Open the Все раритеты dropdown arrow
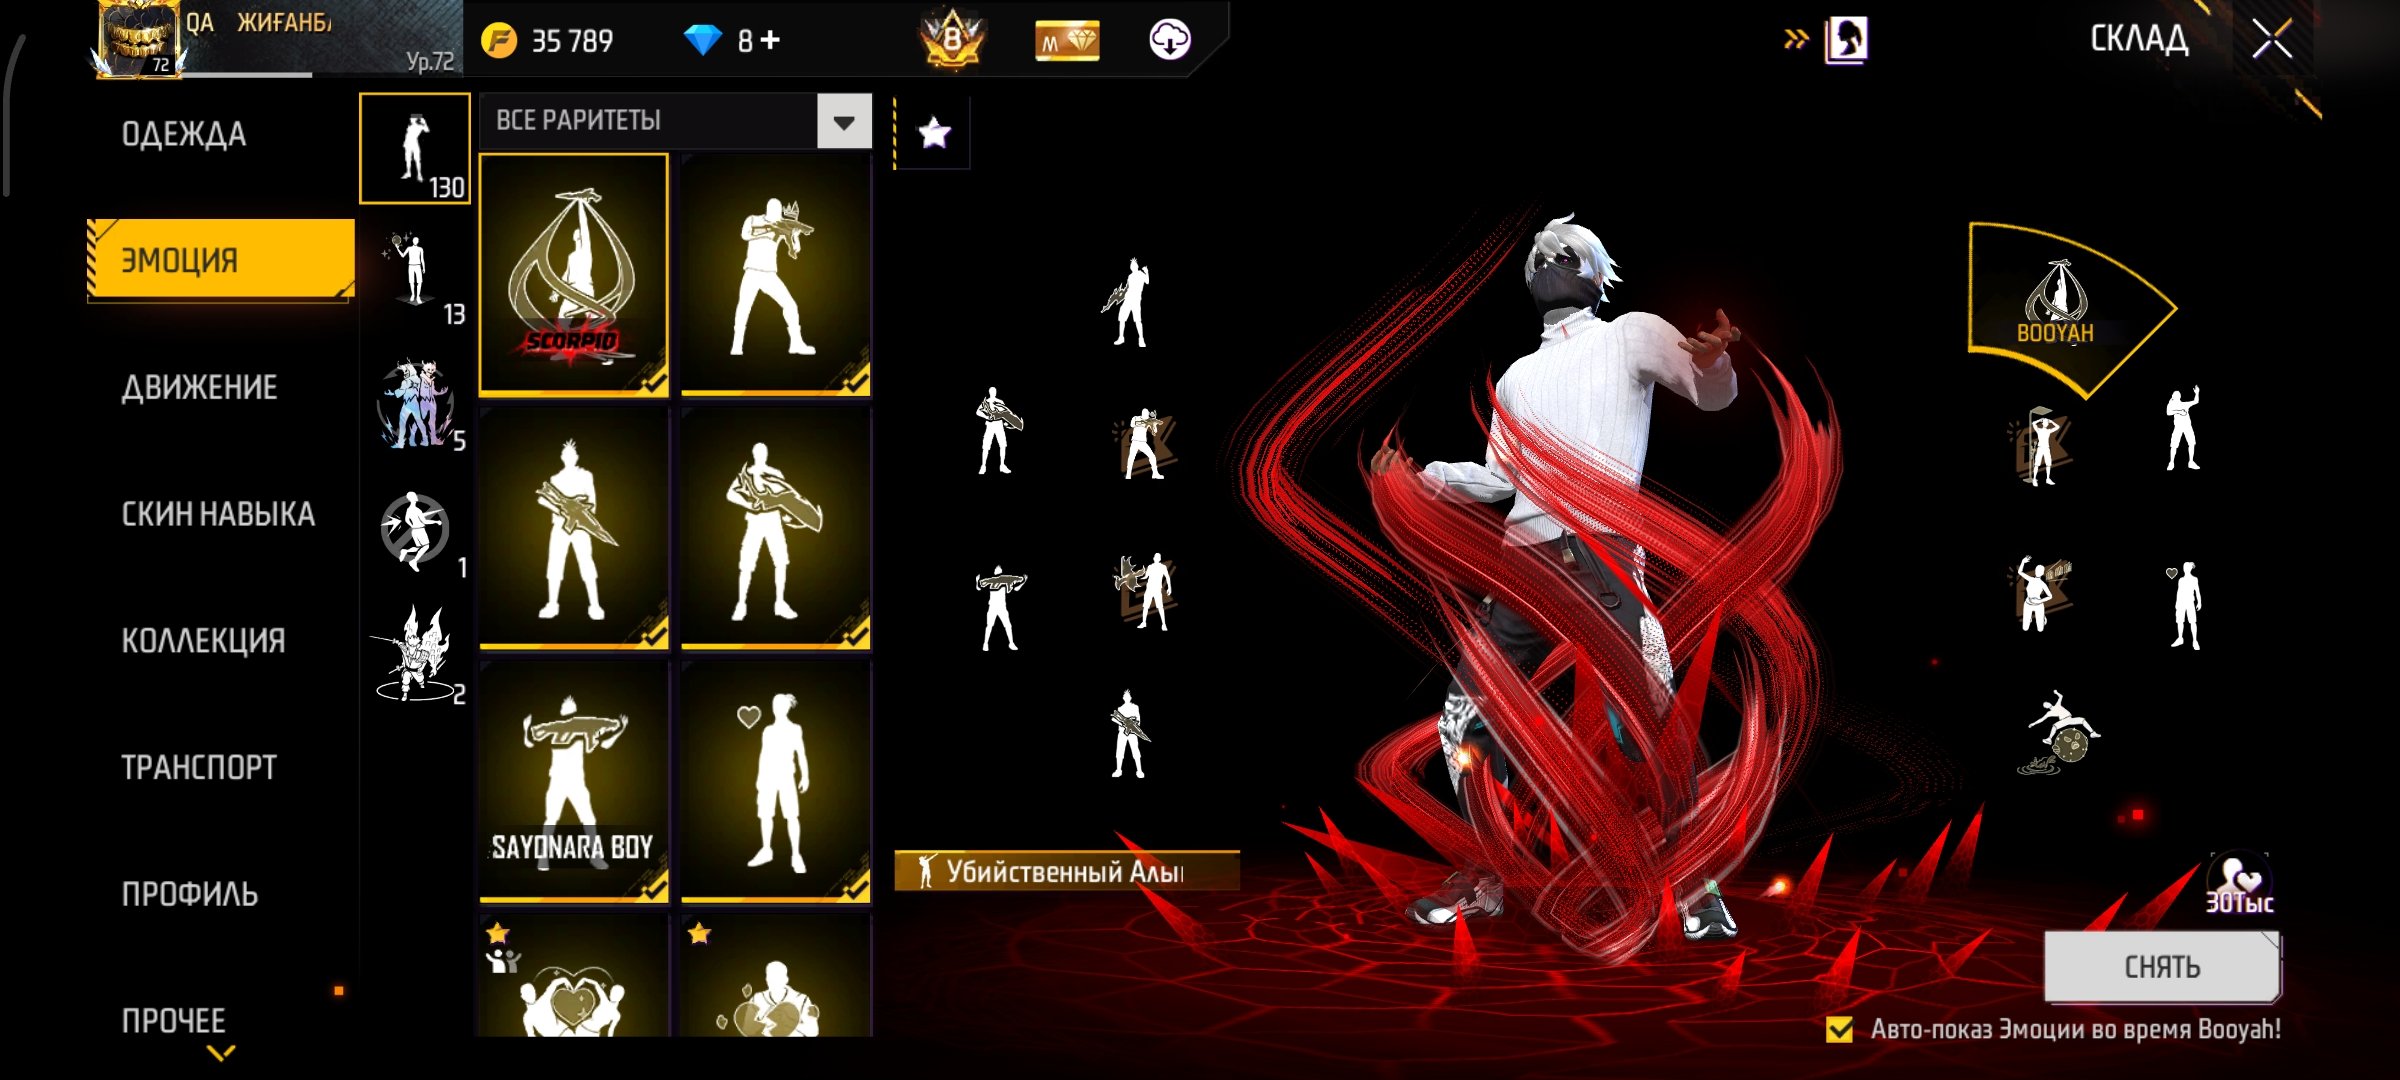 point(844,121)
